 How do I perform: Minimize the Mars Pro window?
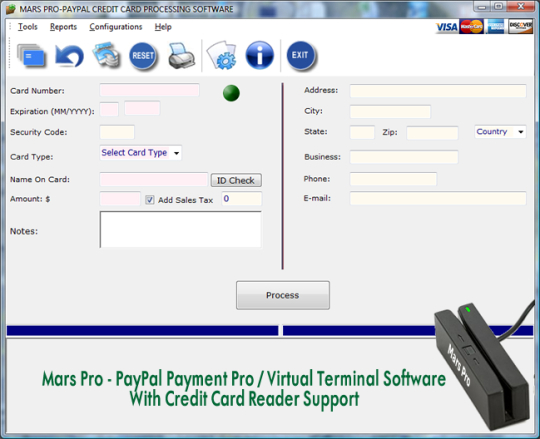click(482, 7)
